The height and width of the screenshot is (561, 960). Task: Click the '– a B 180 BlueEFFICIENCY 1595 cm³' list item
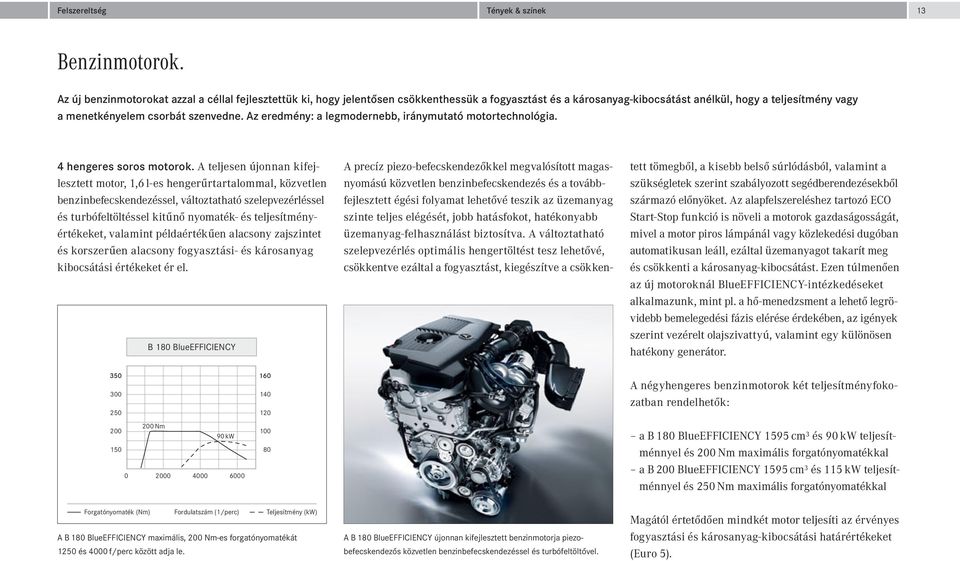click(x=763, y=445)
